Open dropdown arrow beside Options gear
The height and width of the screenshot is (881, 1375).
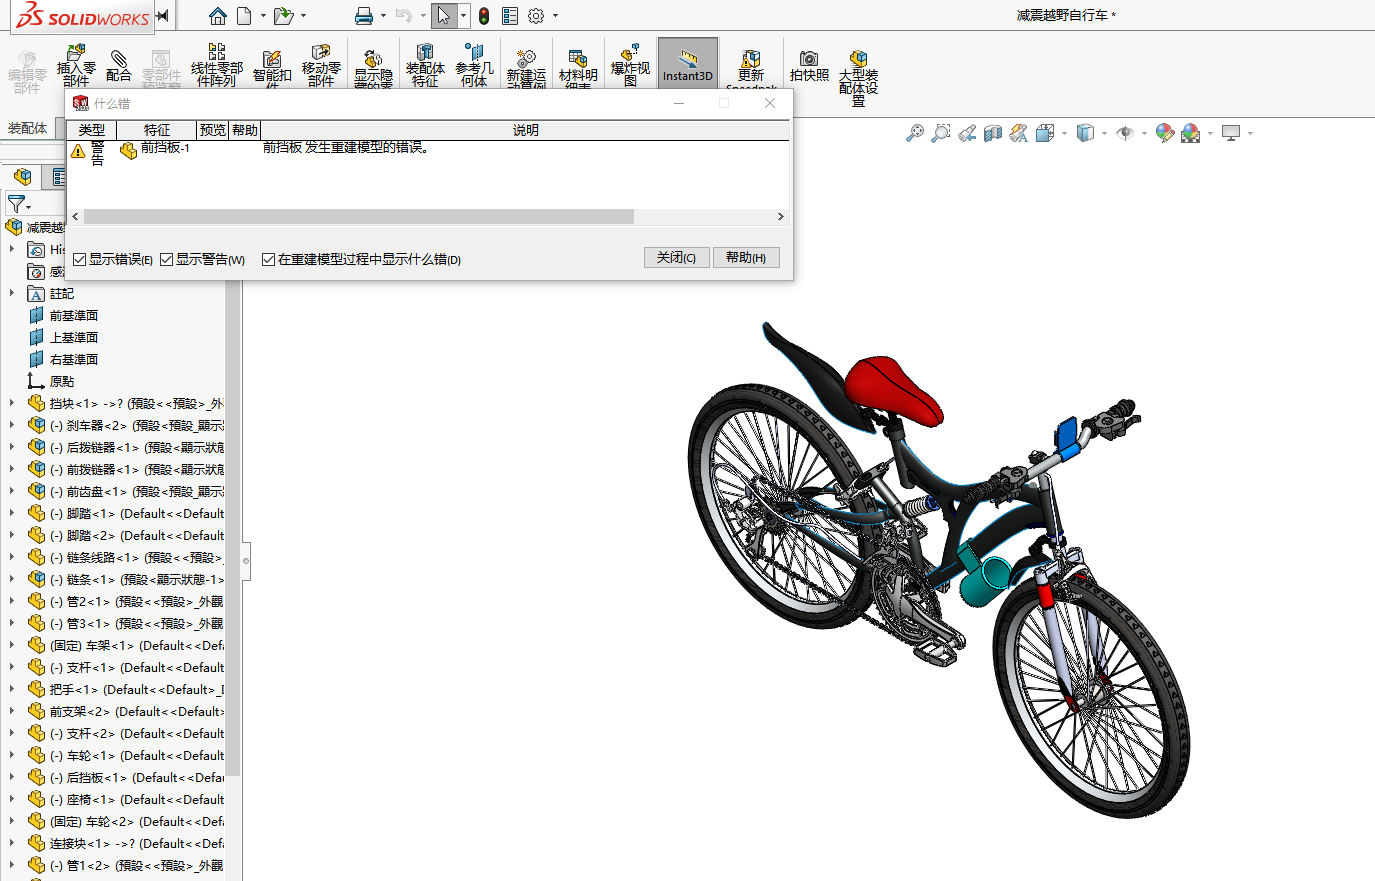(x=555, y=16)
